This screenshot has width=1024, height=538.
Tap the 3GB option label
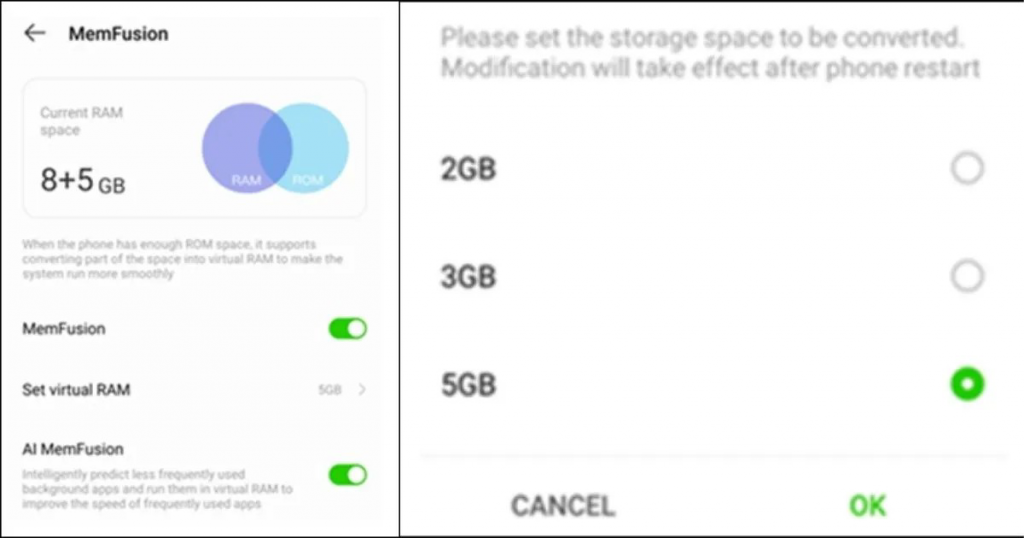pyautogui.click(x=468, y=277)
